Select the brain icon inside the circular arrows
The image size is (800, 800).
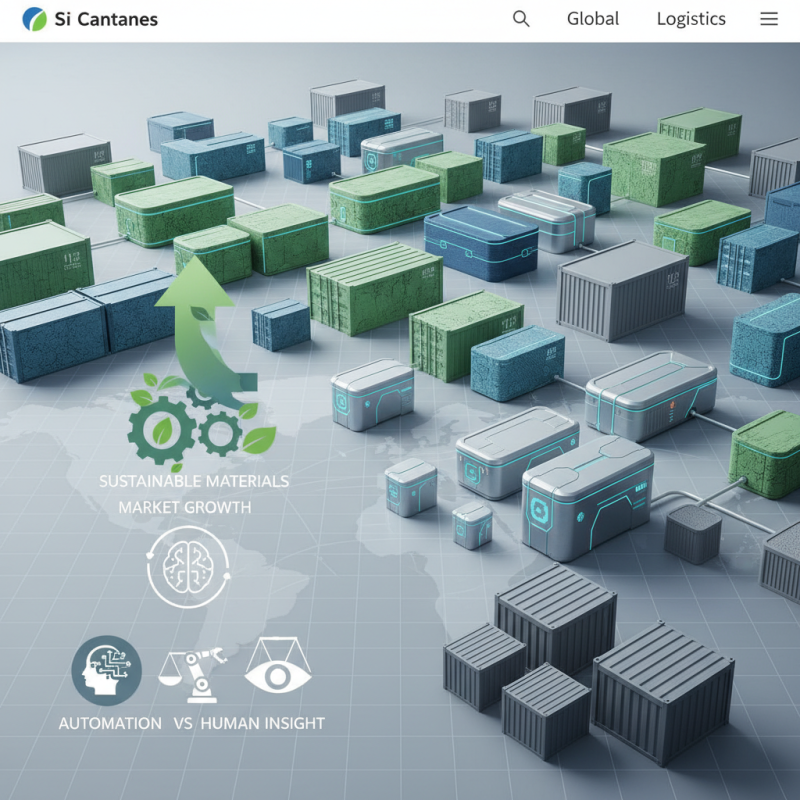click(x=187, y=567)
